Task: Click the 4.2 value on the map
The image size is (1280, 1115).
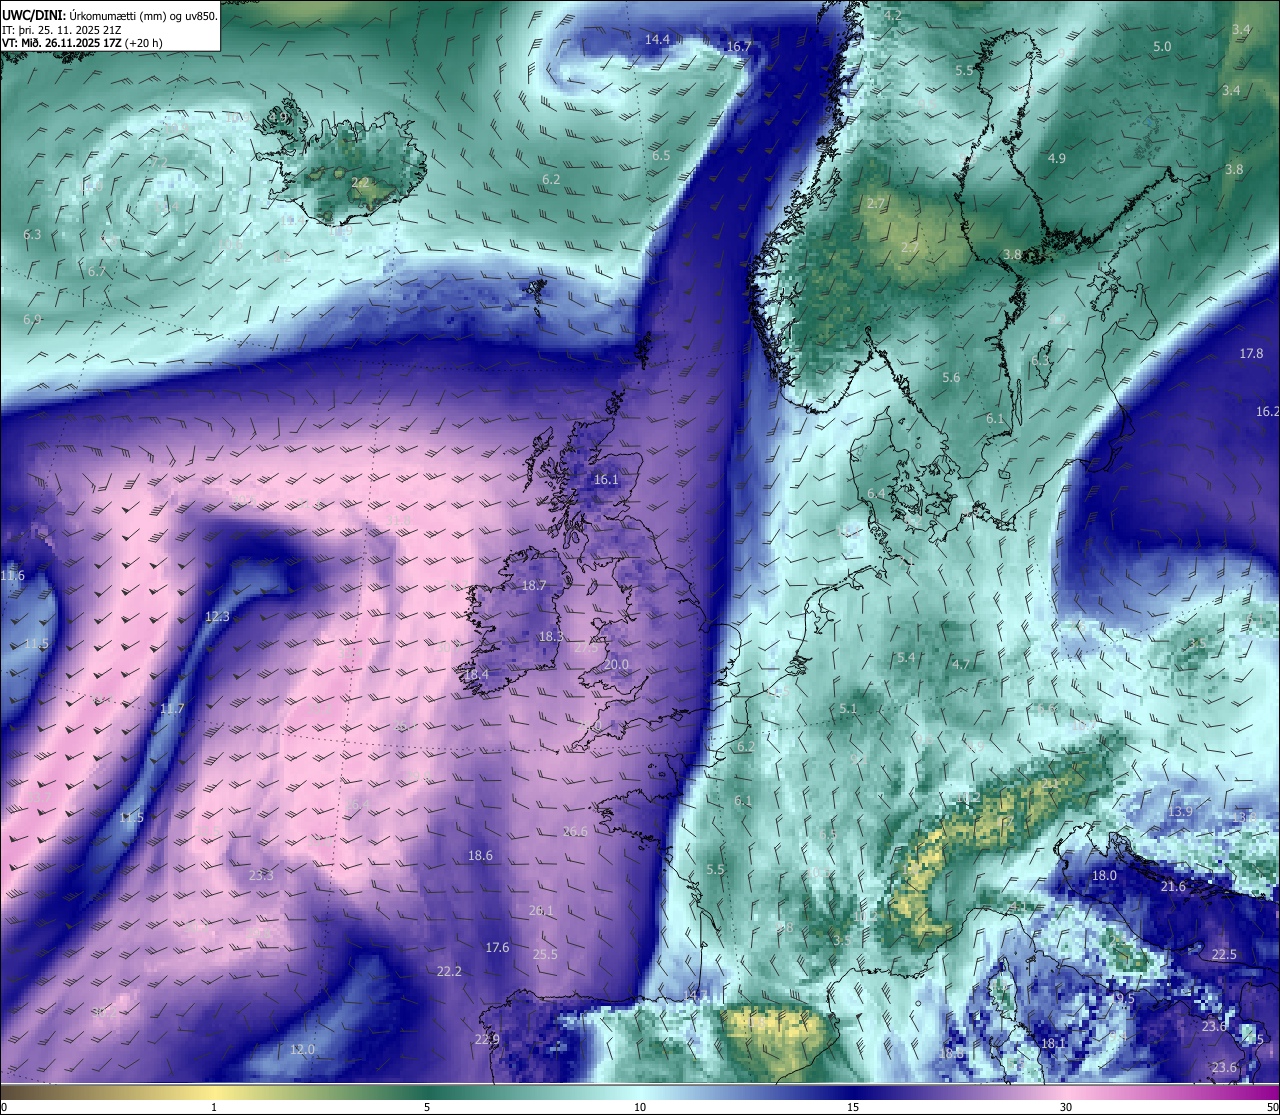Action: coord(893,16)
